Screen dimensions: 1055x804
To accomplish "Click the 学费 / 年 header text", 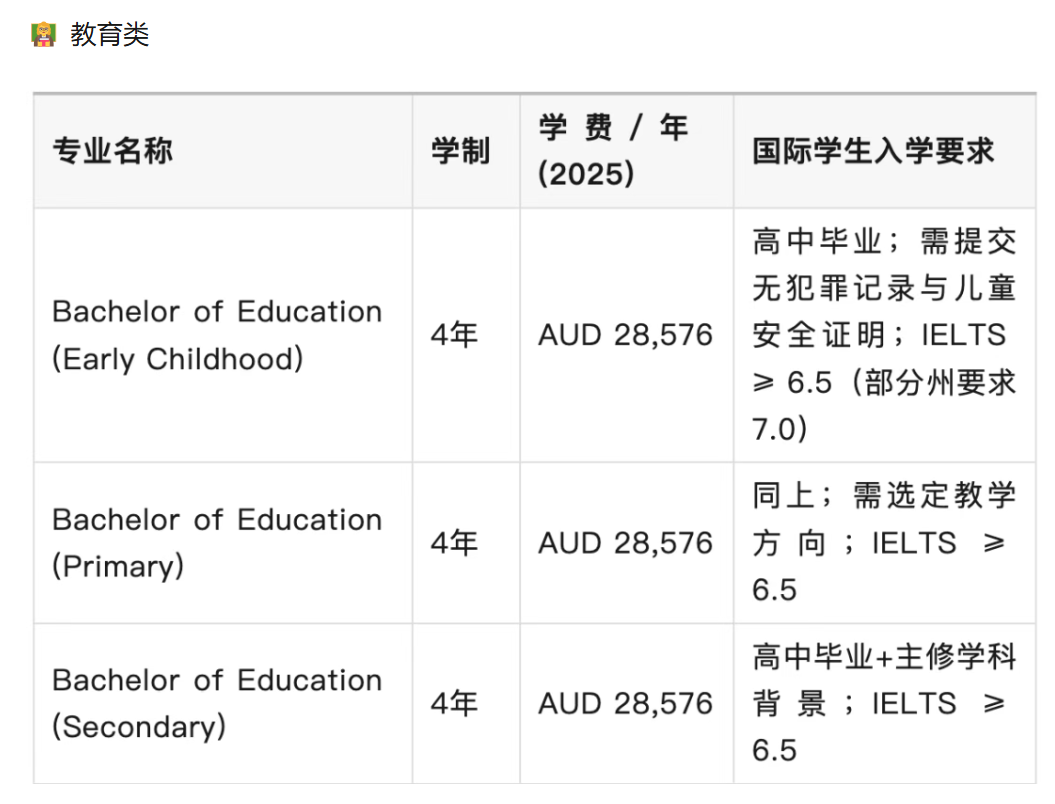I will point(613,128).
